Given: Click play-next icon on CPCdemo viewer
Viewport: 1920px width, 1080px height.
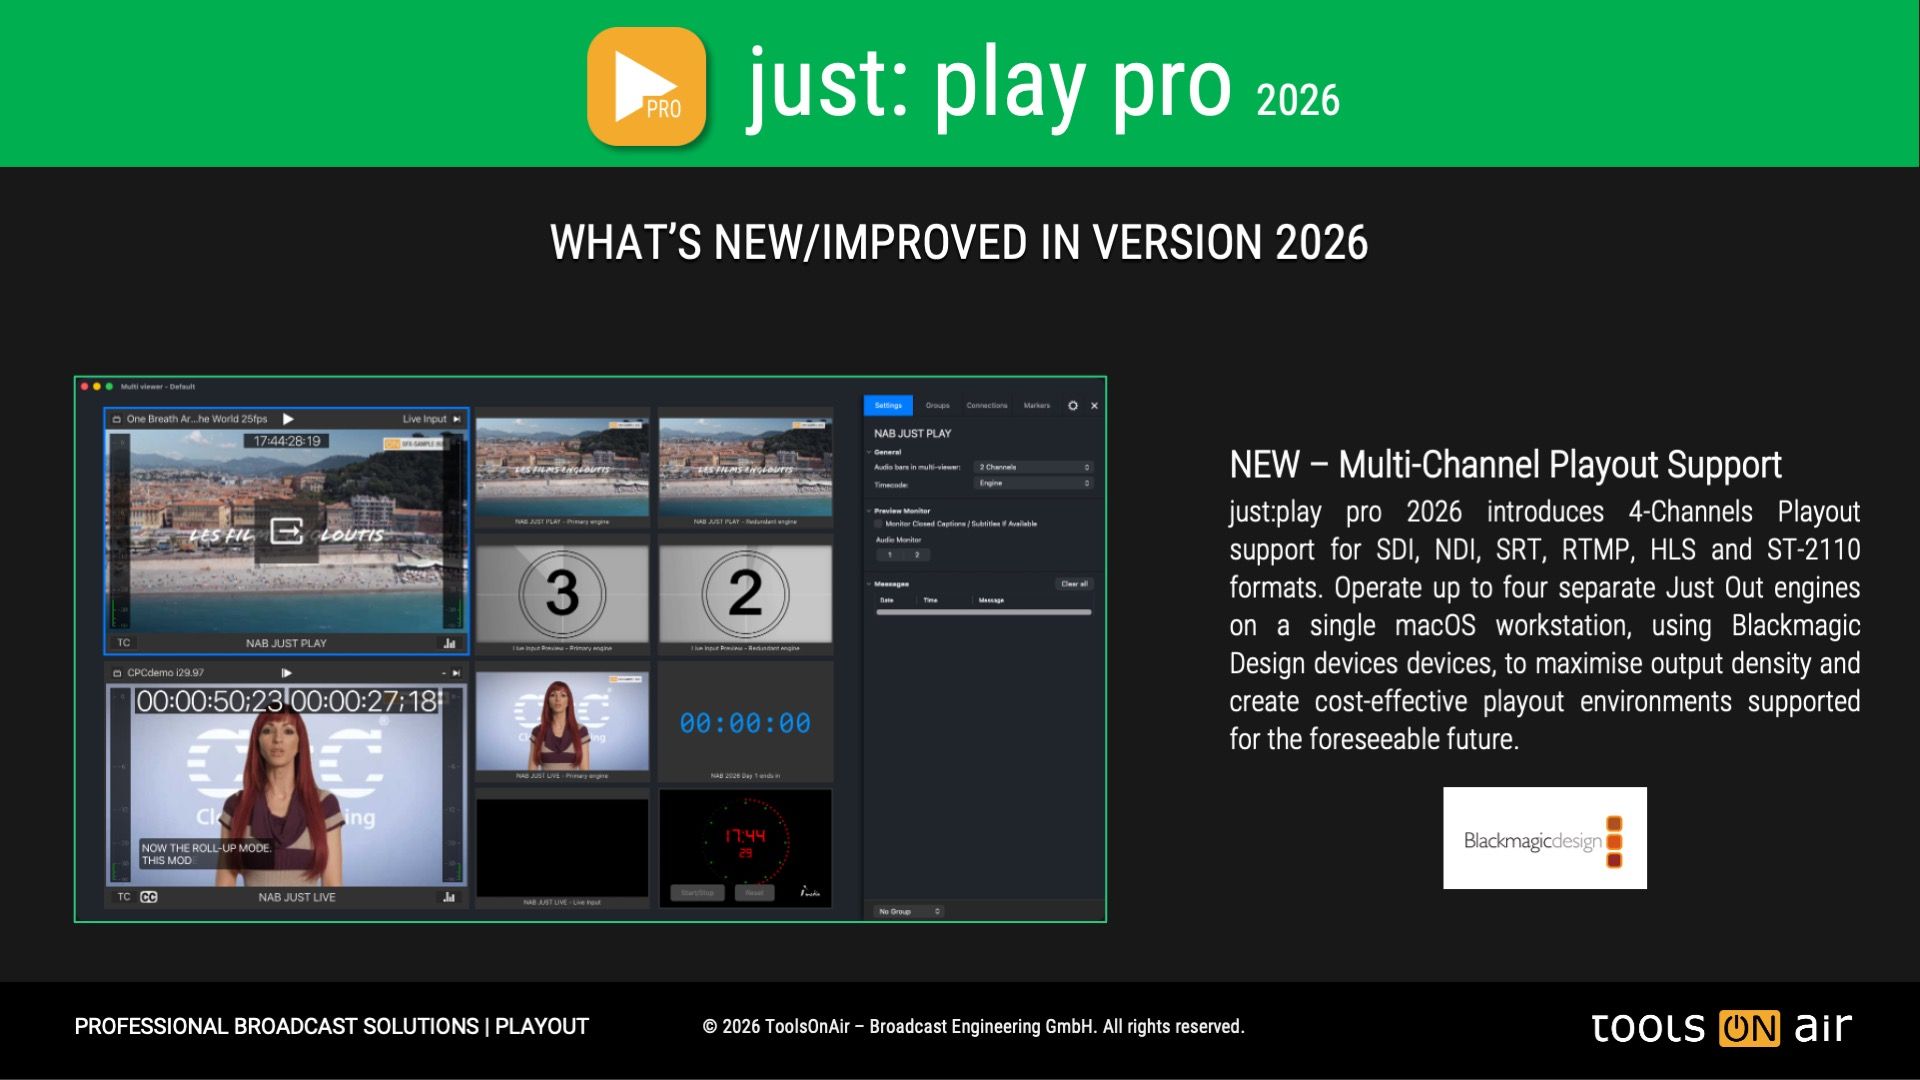Looking at the screenshot, I should 287,673.
